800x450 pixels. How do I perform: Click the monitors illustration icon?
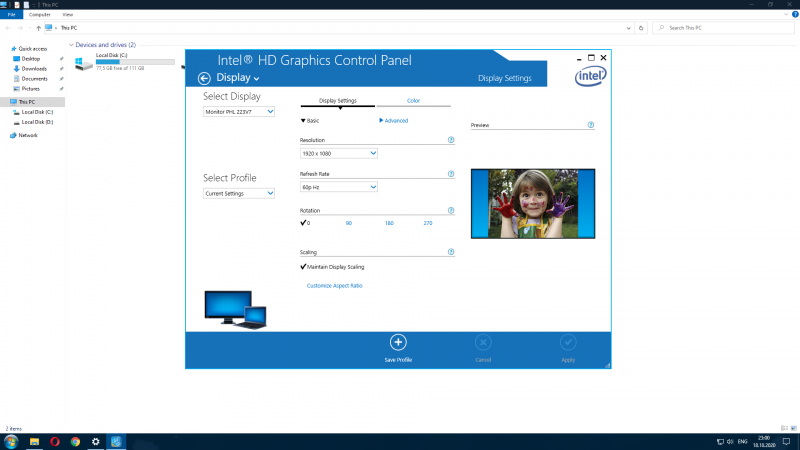coord(235,310)
